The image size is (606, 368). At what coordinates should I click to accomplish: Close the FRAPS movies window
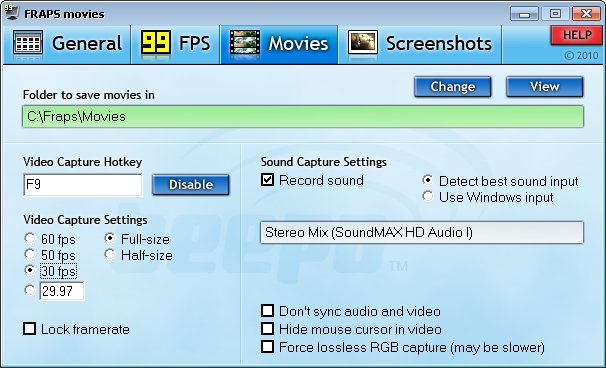point(586,14)
